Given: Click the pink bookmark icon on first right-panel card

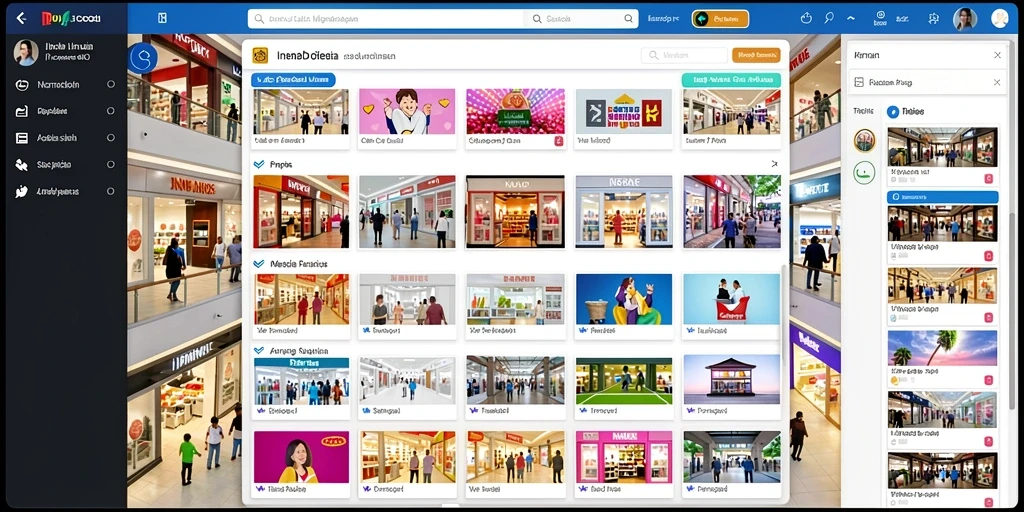Looking at the screenshot, I should [988, 178].
